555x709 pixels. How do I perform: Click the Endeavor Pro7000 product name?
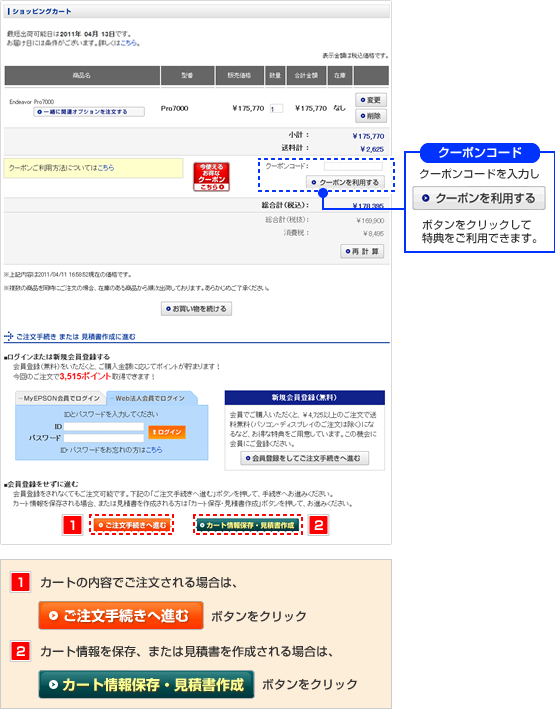(32, 102)
